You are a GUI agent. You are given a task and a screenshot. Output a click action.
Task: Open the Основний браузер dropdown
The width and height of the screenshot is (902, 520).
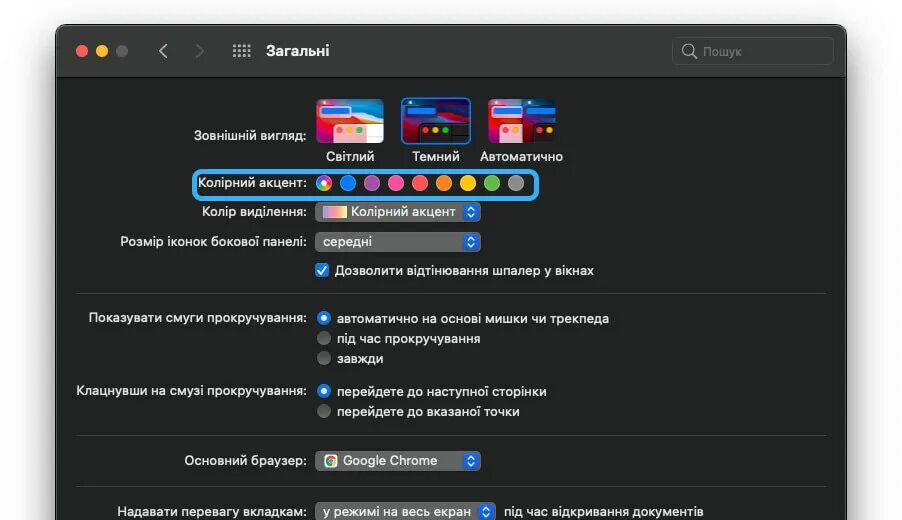point(398,461)
